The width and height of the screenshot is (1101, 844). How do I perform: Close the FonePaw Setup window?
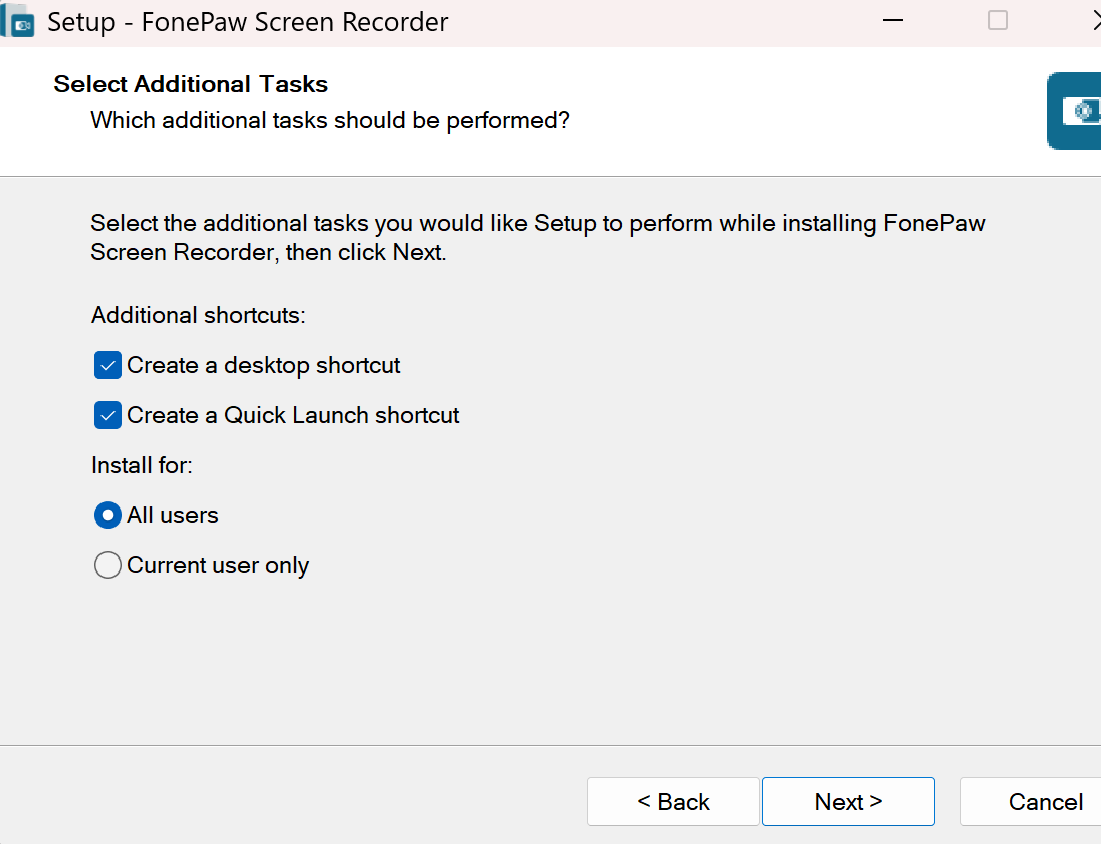(x=1093, y=21)
